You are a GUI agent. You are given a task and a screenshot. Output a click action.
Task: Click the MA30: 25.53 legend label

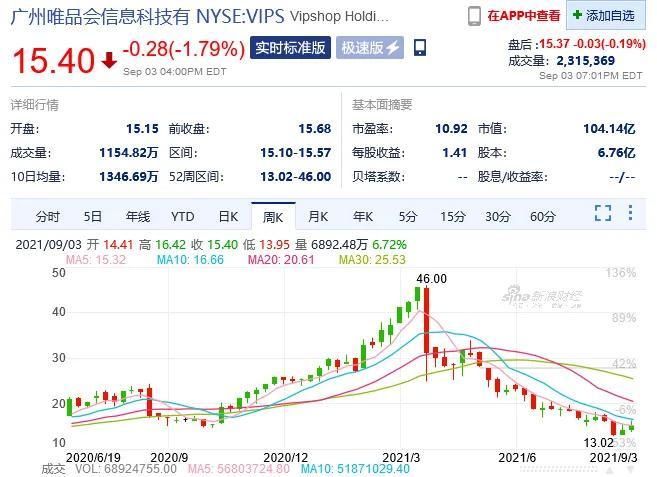pos(372,259)
